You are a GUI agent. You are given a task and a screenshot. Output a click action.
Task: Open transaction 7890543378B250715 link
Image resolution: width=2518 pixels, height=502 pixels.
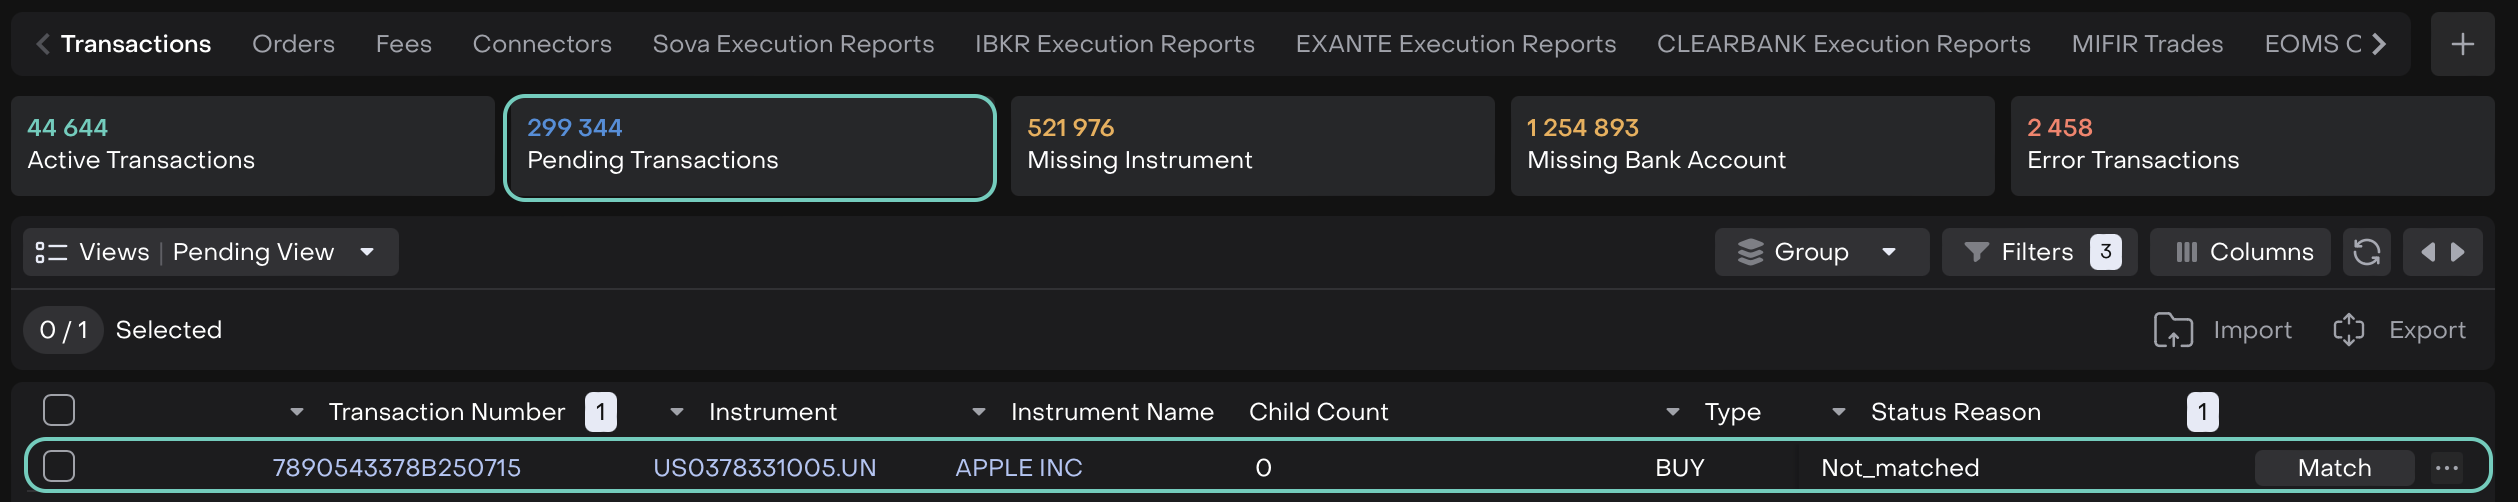tap(396, 468)
